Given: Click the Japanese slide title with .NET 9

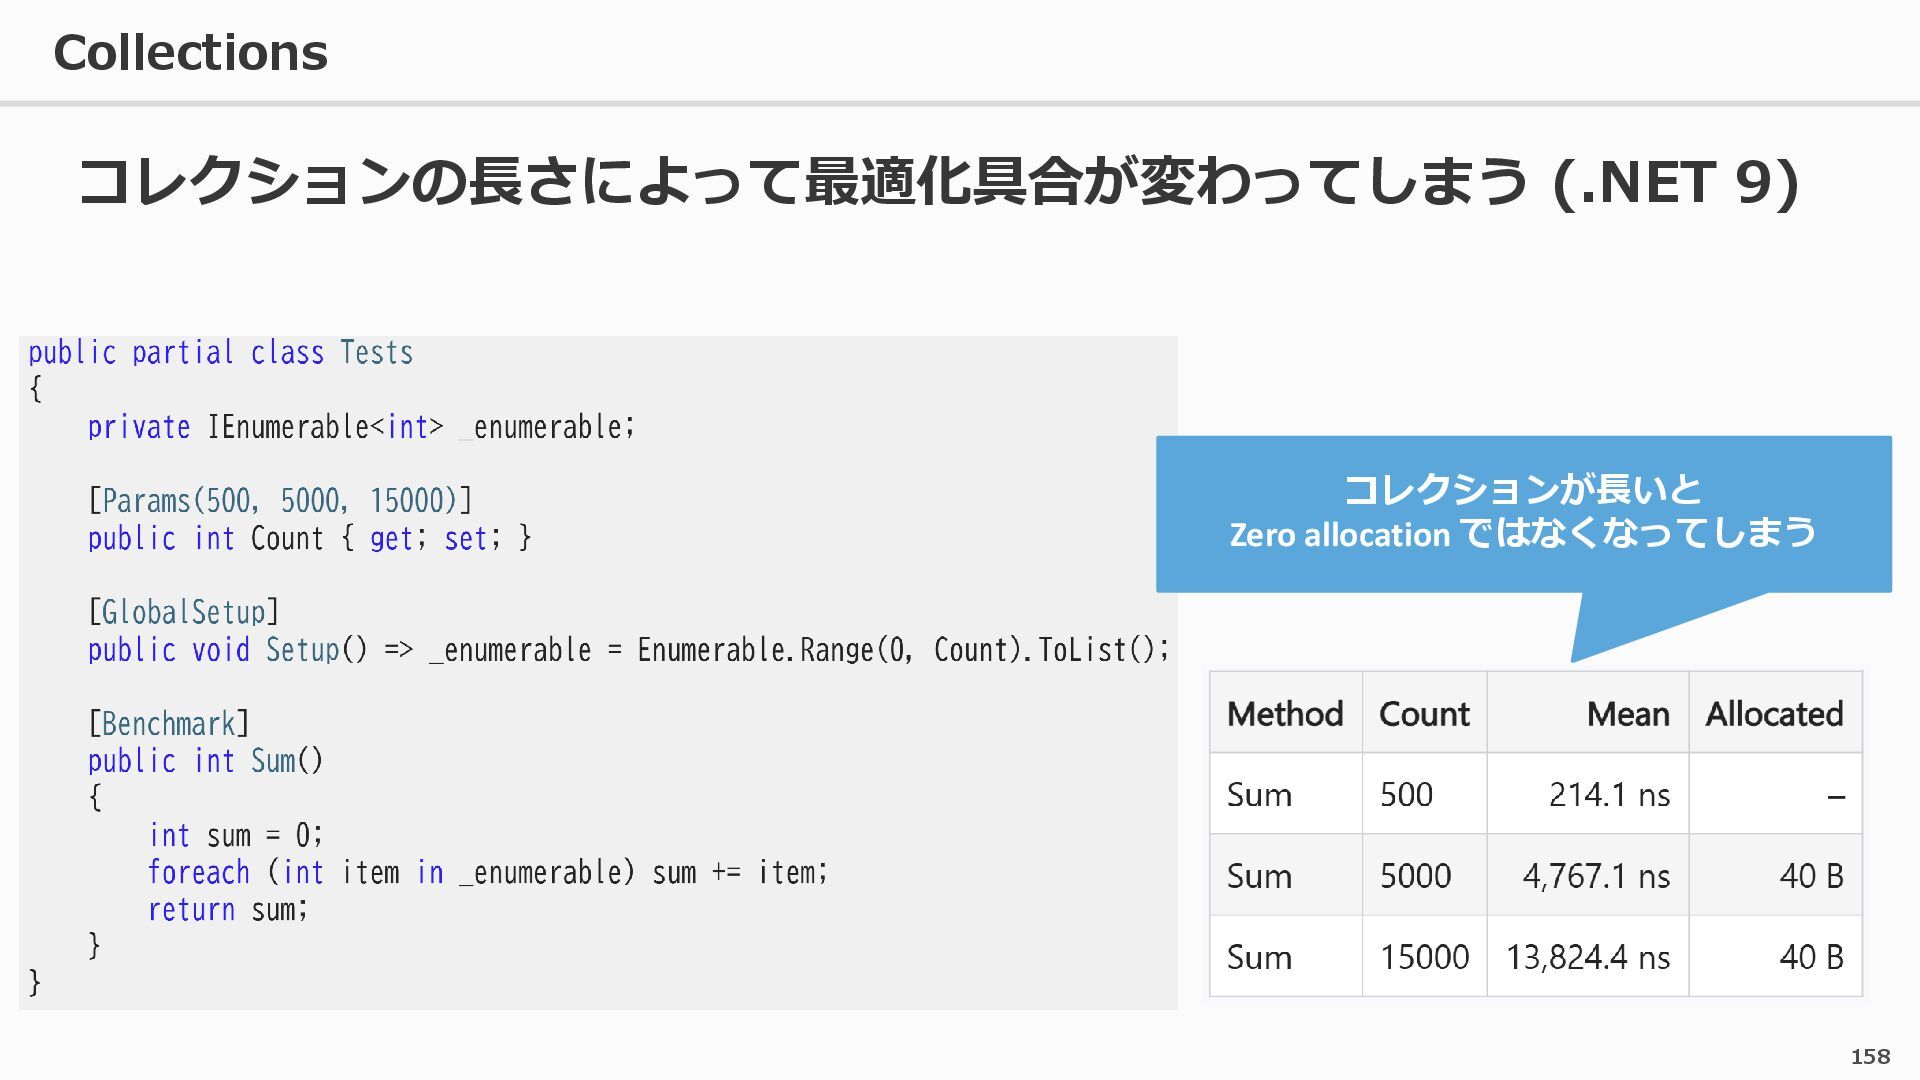Looking at the screenshot, I should 938,182.
